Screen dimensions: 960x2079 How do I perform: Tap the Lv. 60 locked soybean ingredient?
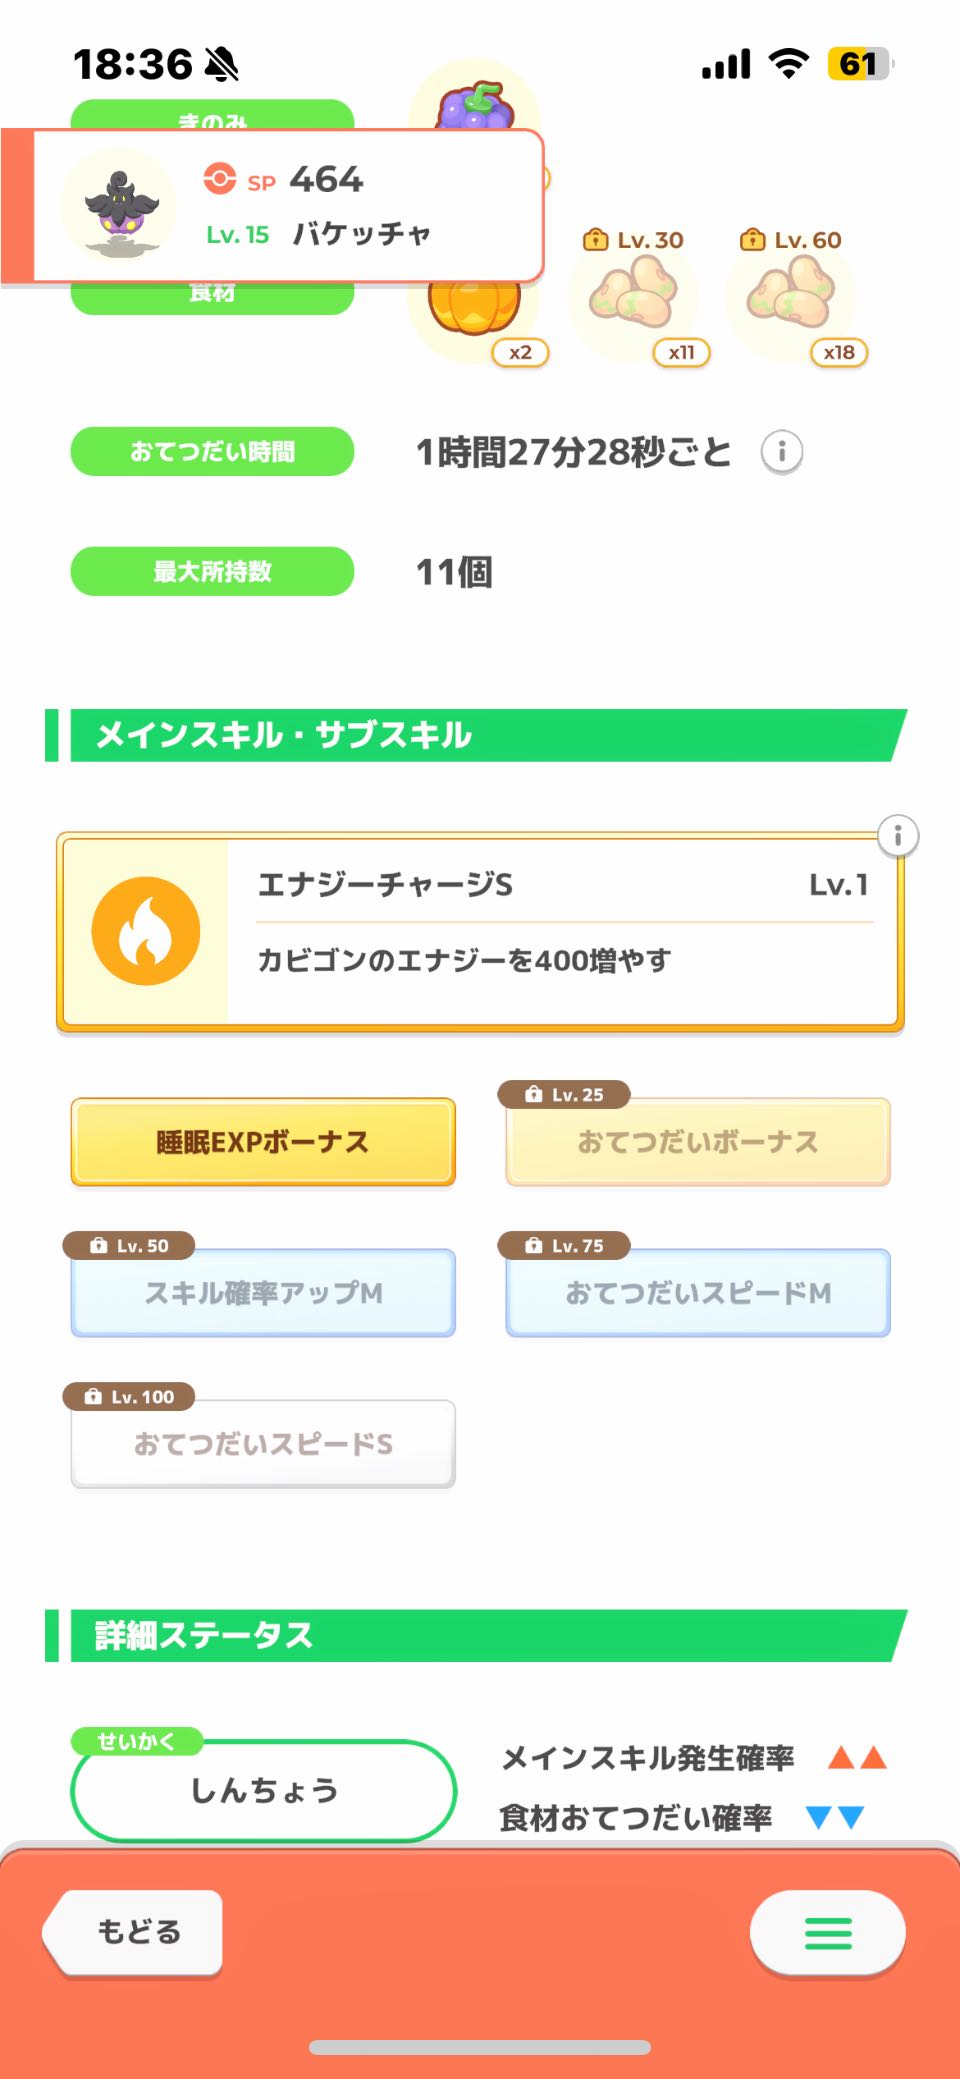pyautogui.click(x=792, y=295)
